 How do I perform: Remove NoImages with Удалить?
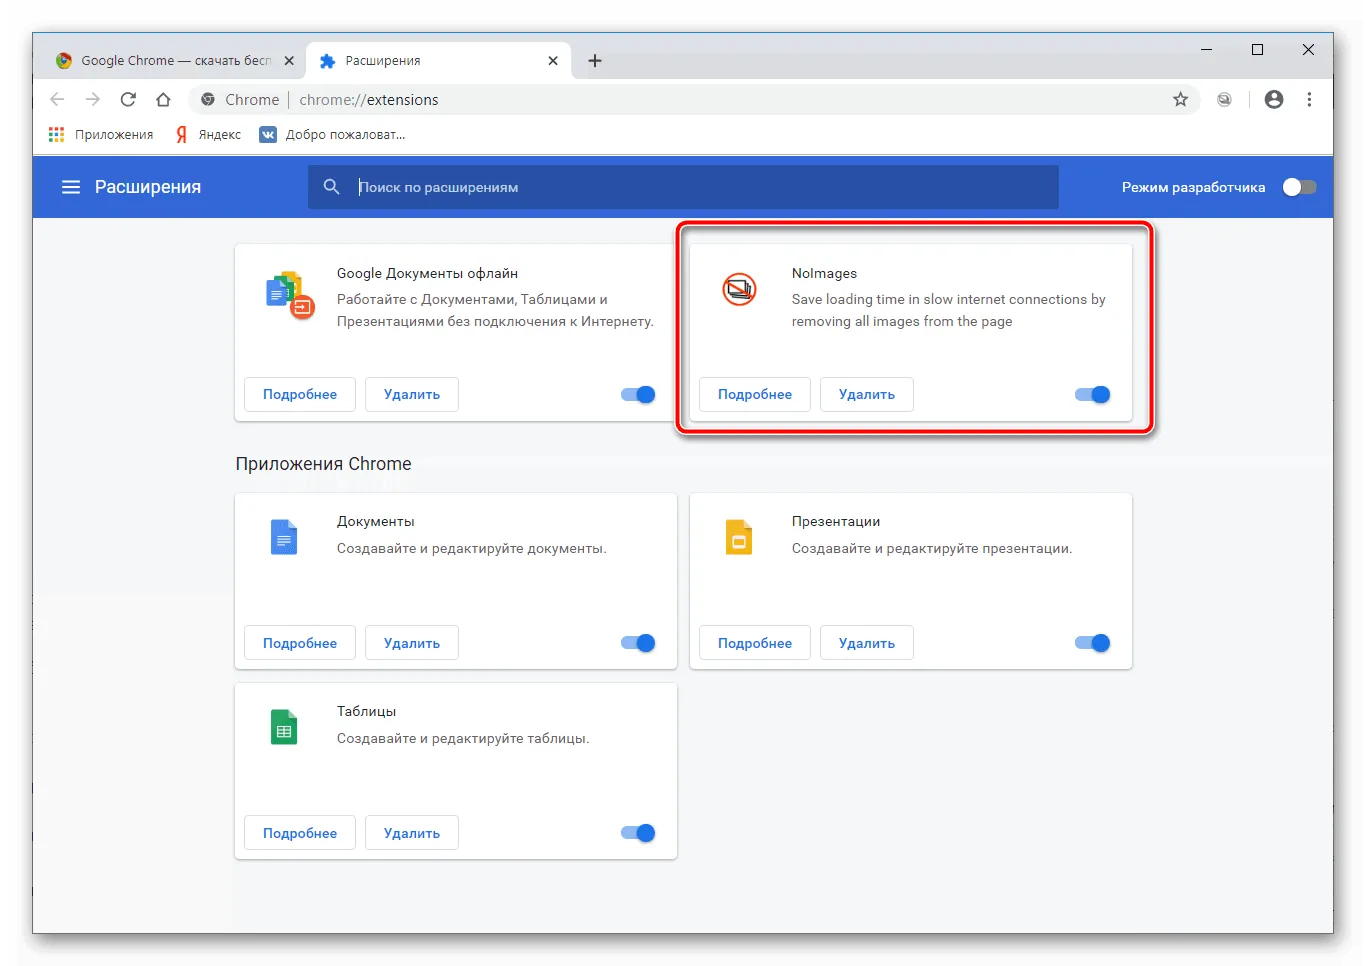tap(867, 394)
